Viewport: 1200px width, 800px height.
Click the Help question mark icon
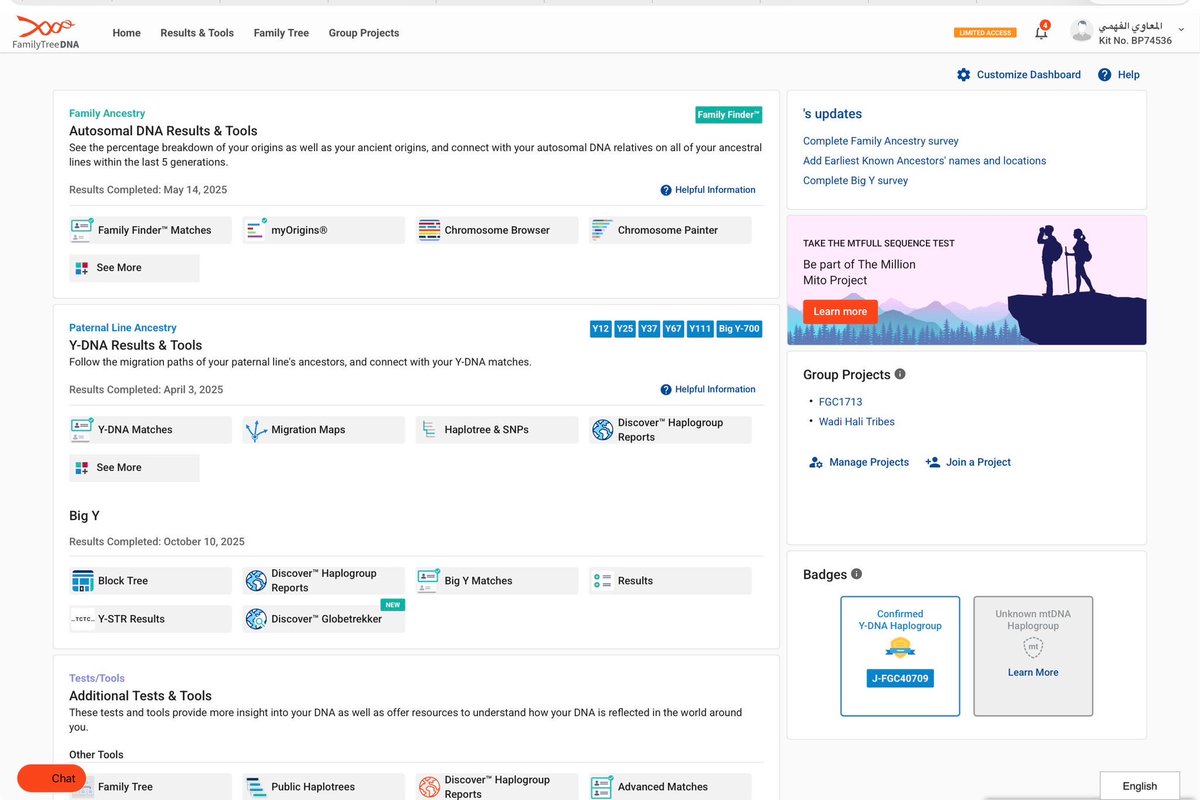[1105, 75]
